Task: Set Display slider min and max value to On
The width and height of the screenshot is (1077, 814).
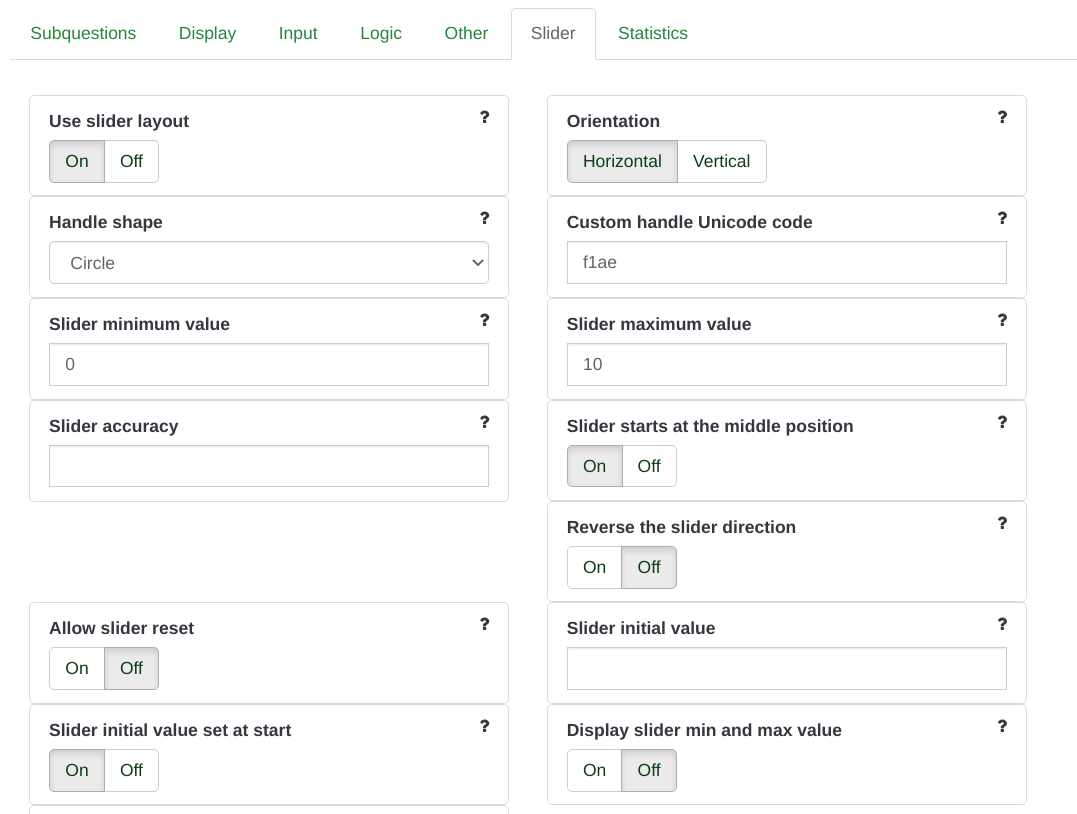Action: click(x=595, y=770)
